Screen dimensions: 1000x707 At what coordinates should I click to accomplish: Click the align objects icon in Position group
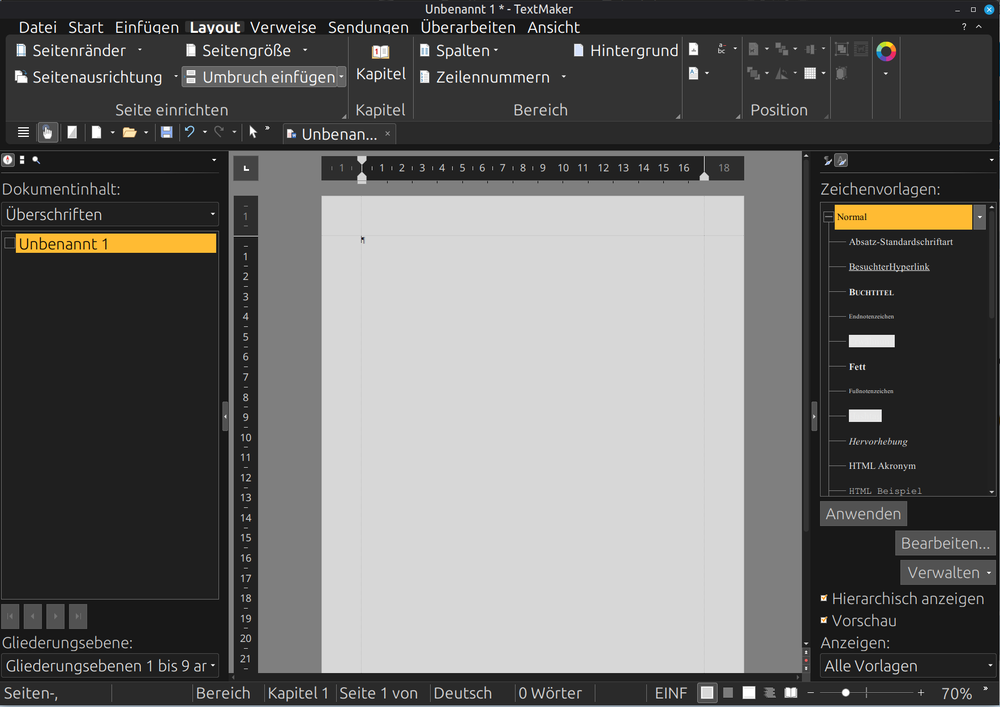coord(810,49)
